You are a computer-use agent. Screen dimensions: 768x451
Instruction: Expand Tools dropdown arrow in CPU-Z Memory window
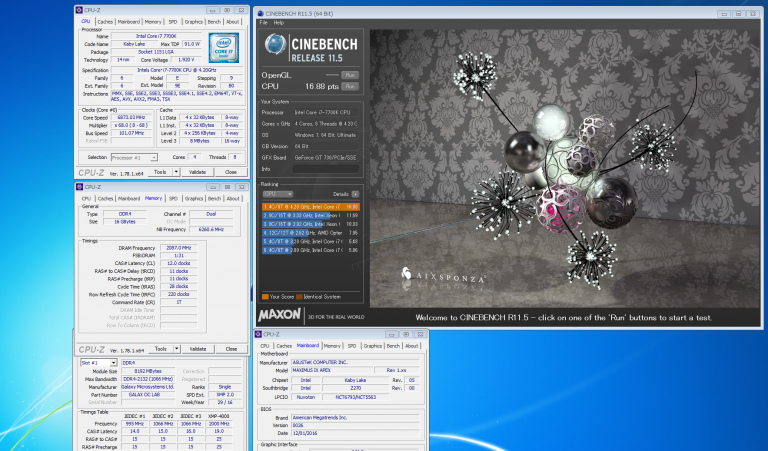tap(177, 349)
